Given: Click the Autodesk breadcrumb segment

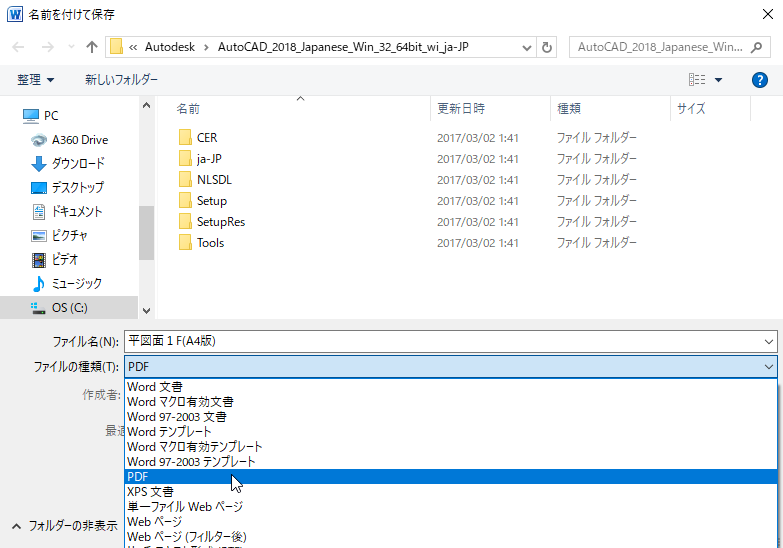Looking at the screenshot, I should (x=170, y=47).
